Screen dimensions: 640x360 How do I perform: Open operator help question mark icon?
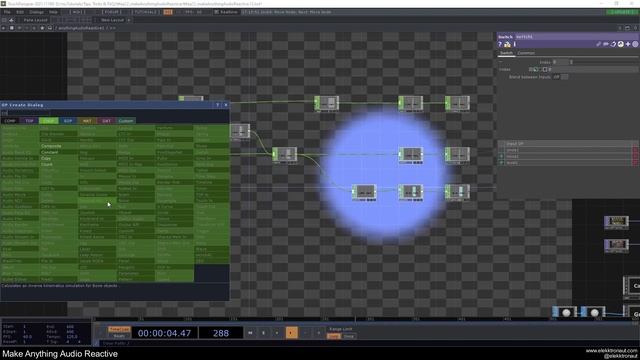click(500, 44)
